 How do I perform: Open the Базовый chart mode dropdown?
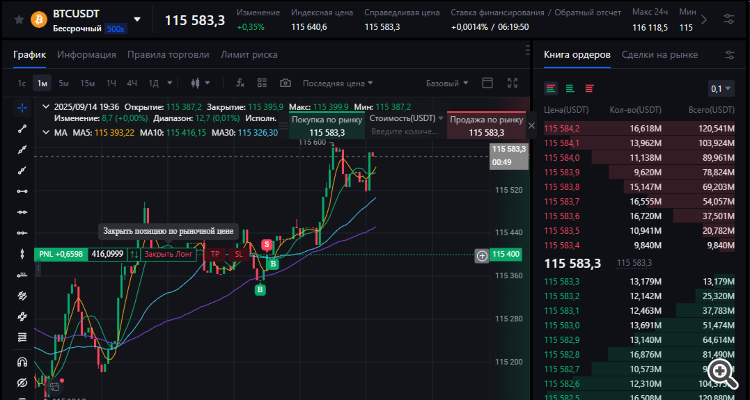click(447, 83)
